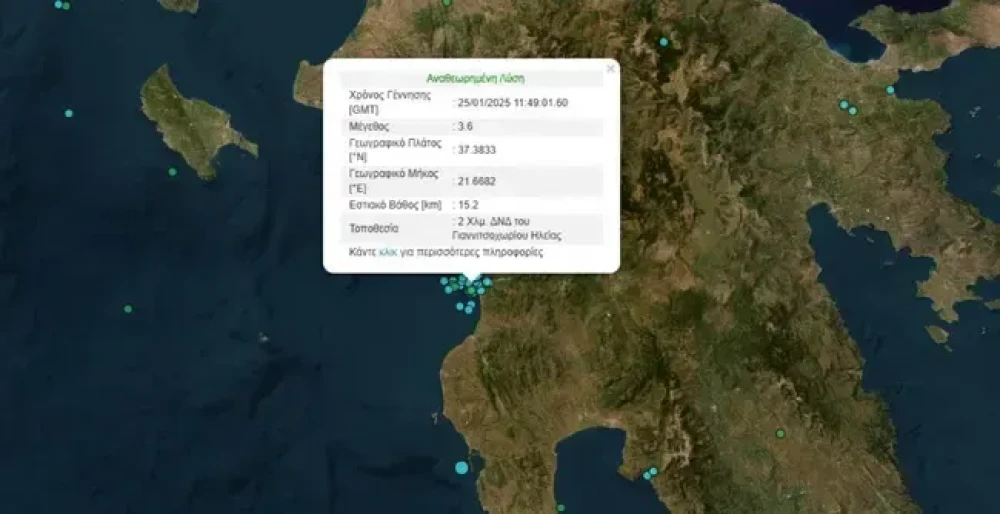Screen dimensions: 1000x514
Task: Click the green quake marker directly under the popup pointer
Action: pyautogui.click(x=471, y=290)
